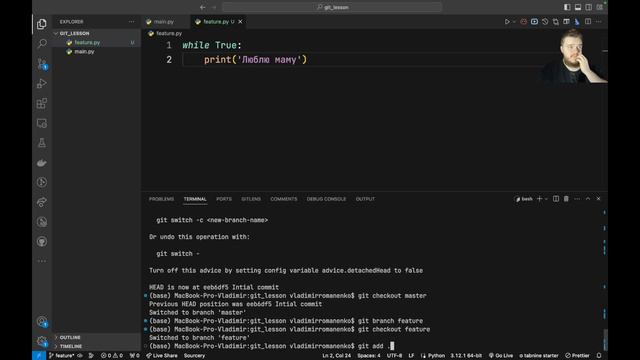
Task: Open the run options dropdown beside the play button
Action: pyautogui.click(x=514, y=22)
